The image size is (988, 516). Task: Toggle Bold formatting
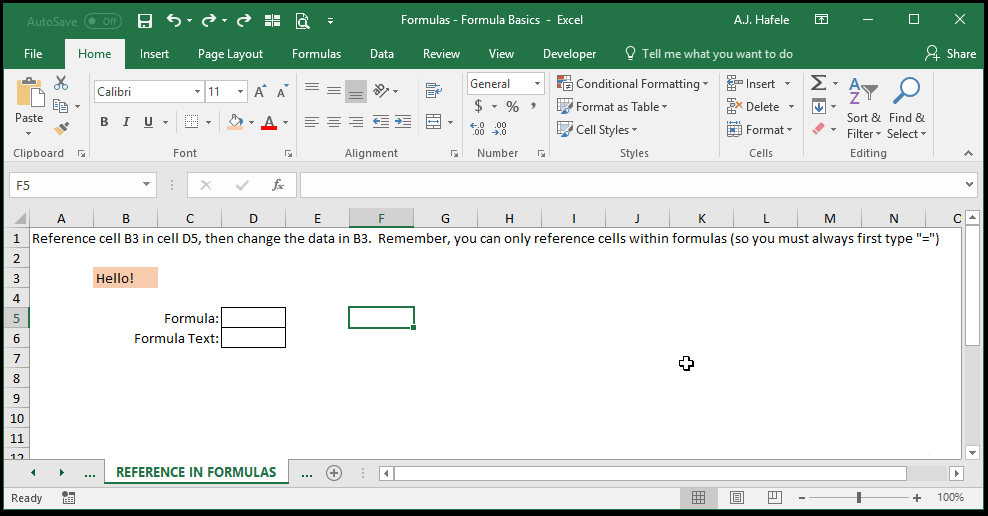[x=104, y=122]
